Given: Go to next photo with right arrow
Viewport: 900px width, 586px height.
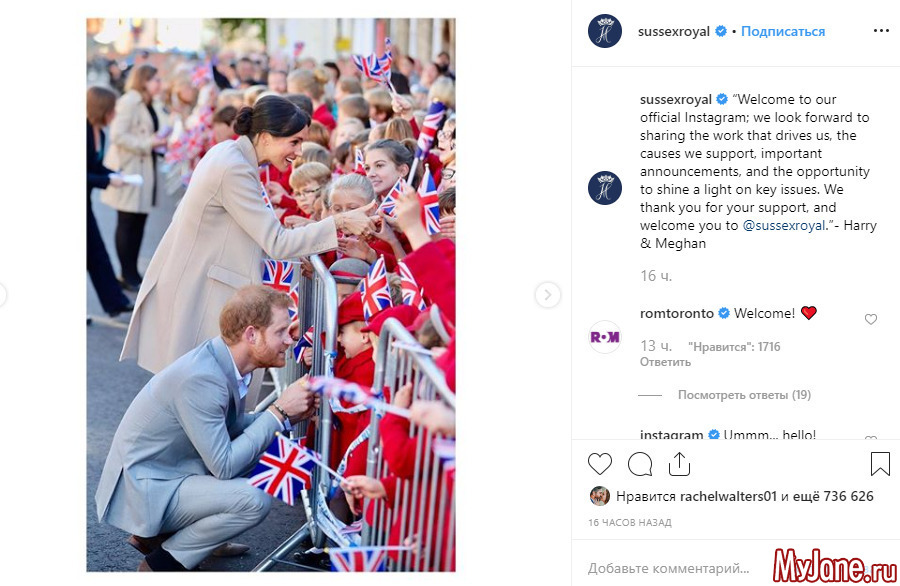Looking at the screenshot, I should coord(548,295).
